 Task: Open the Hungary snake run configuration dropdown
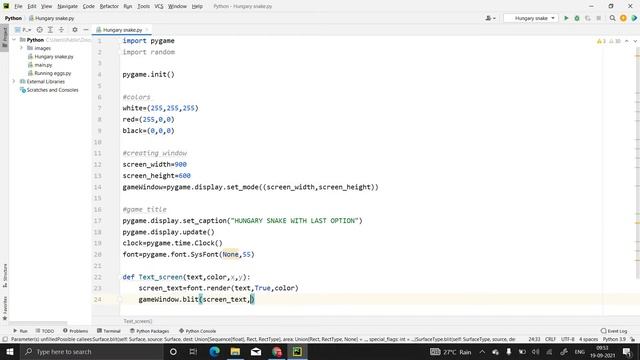[x=531, y=18]
